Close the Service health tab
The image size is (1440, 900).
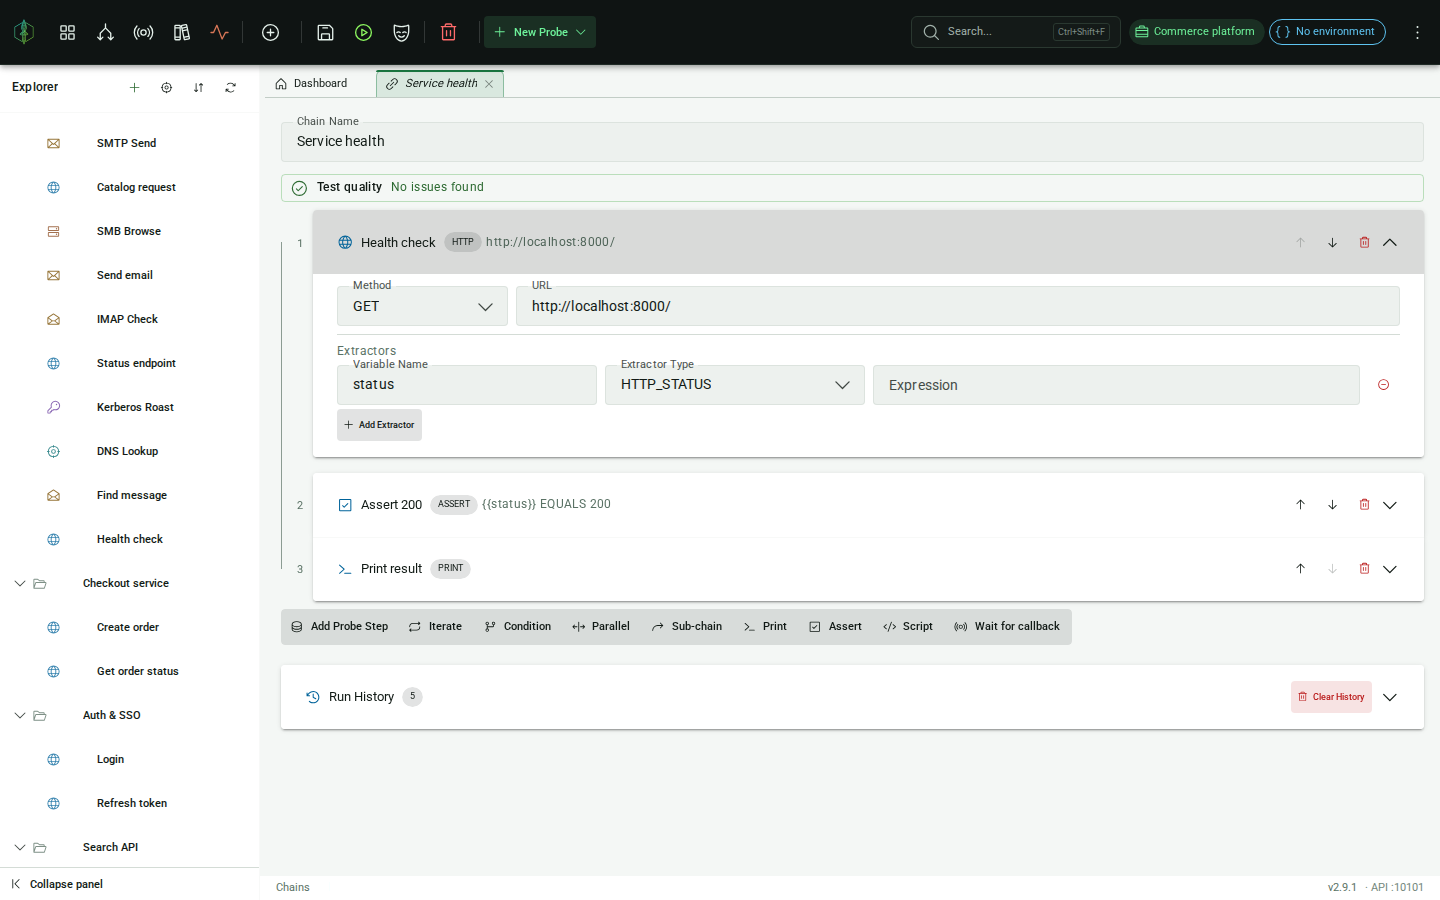click(489, 84)
